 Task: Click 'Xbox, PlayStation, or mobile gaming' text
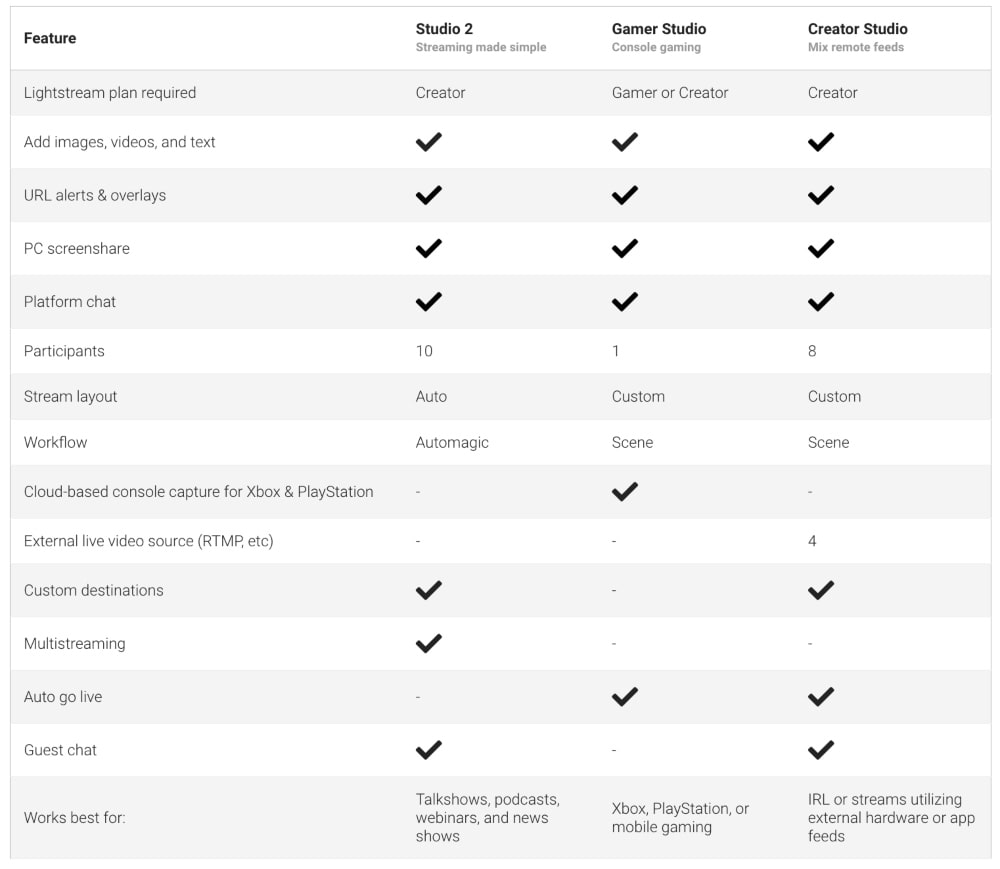pos(679,817)
